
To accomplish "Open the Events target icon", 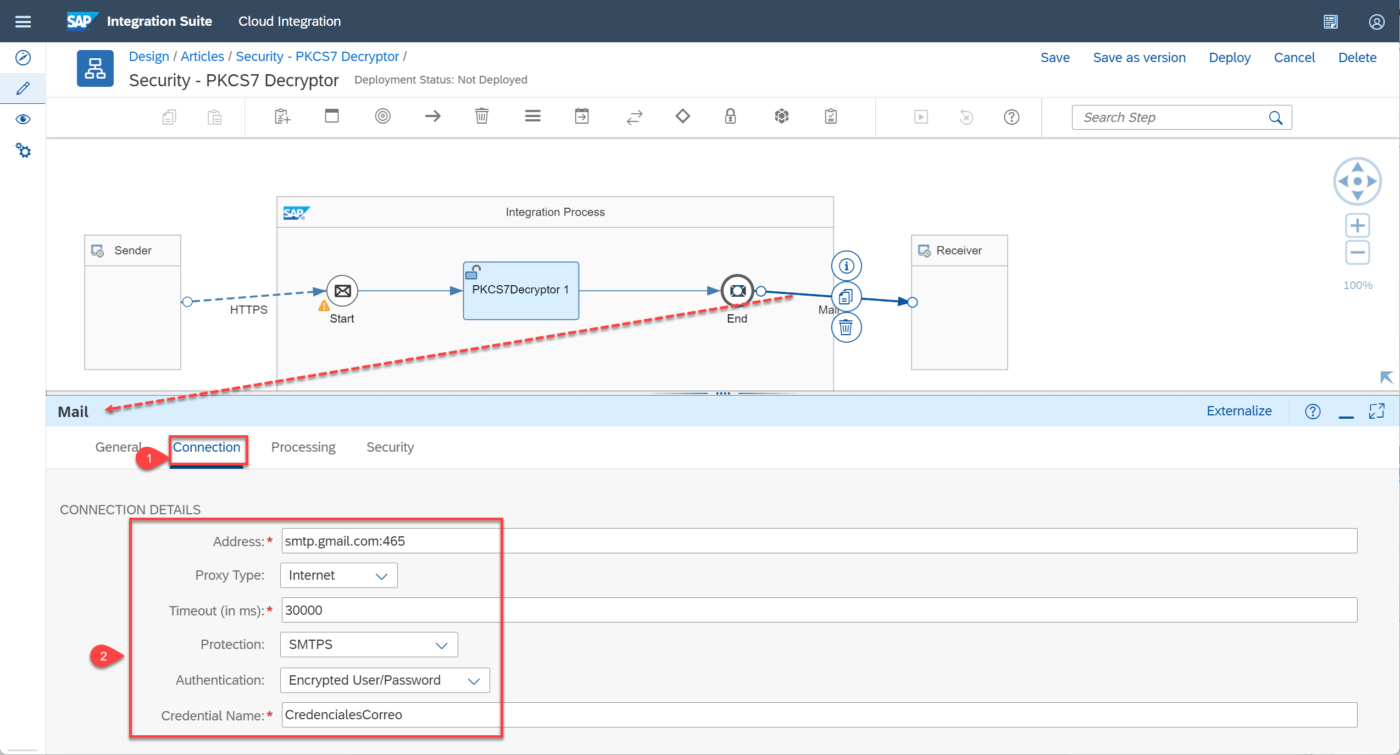I will click(x=382, y=116).
